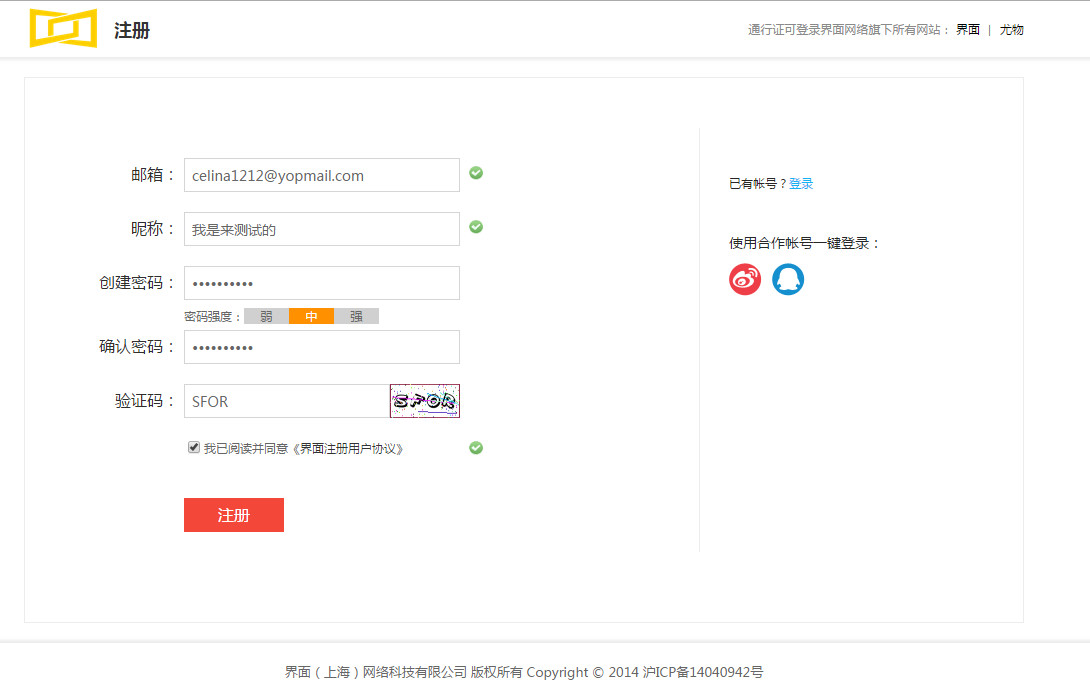Click into the 创建密码 password field
The width and height of the screenshot is (1090, 696).
point(321,283)
